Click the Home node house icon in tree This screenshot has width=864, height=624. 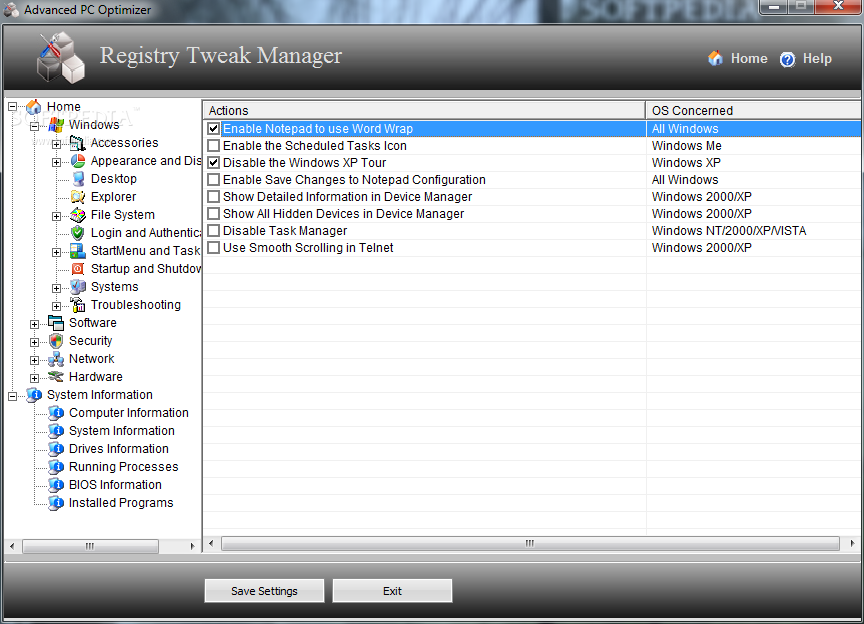(x=34, y=106)
